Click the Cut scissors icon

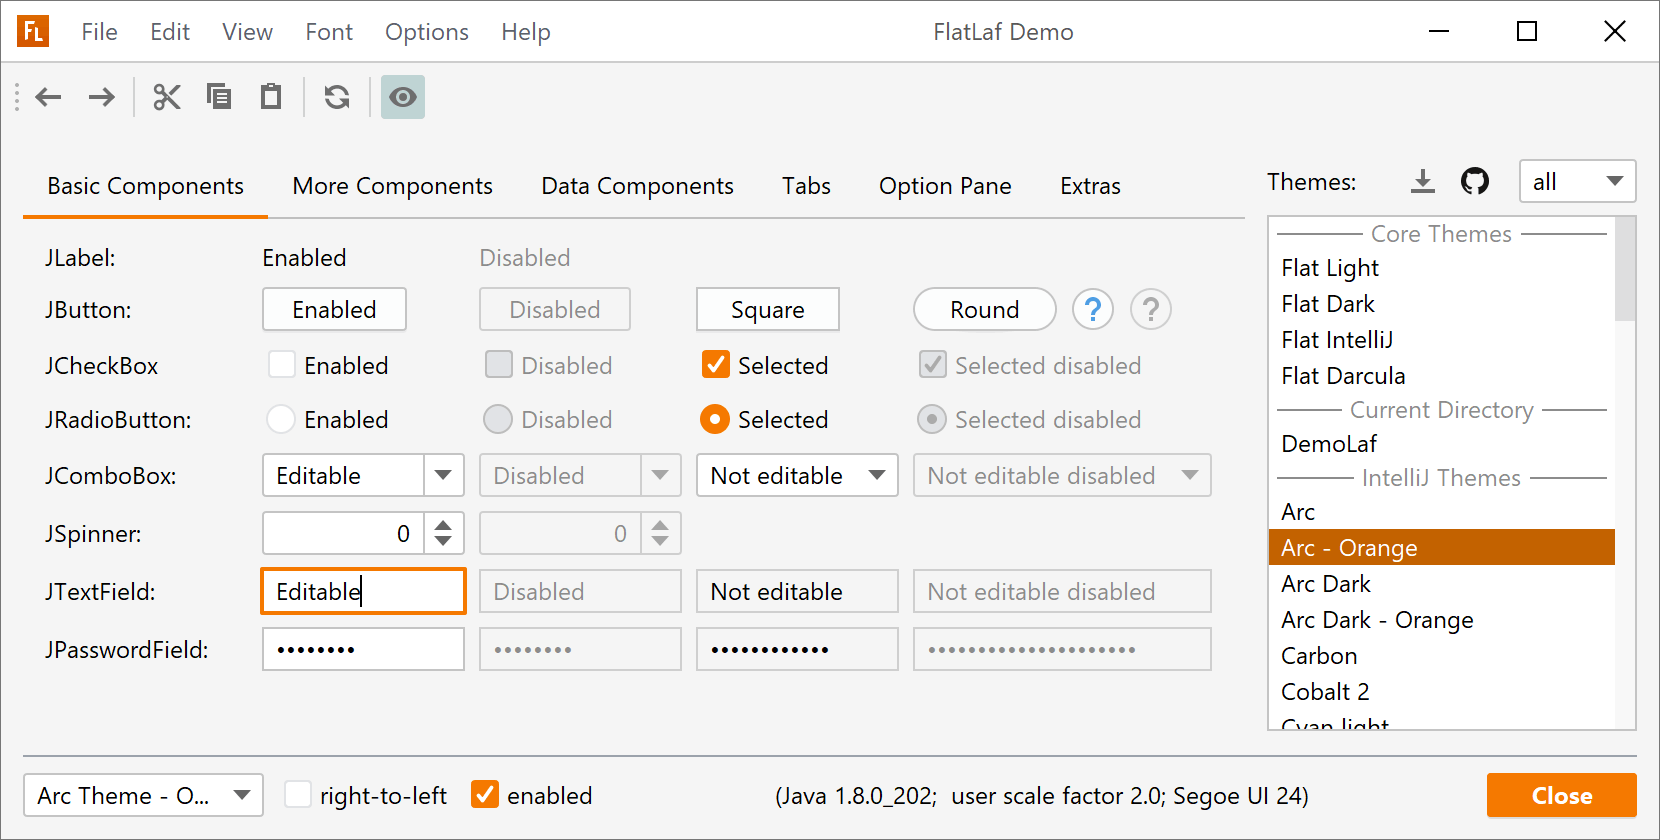(x=166, y=97)
